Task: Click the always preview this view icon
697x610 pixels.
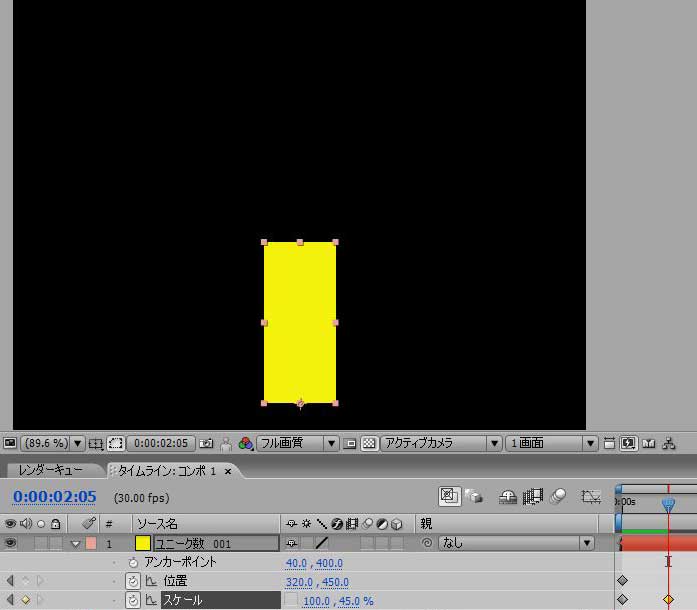Action: [10, 443]
